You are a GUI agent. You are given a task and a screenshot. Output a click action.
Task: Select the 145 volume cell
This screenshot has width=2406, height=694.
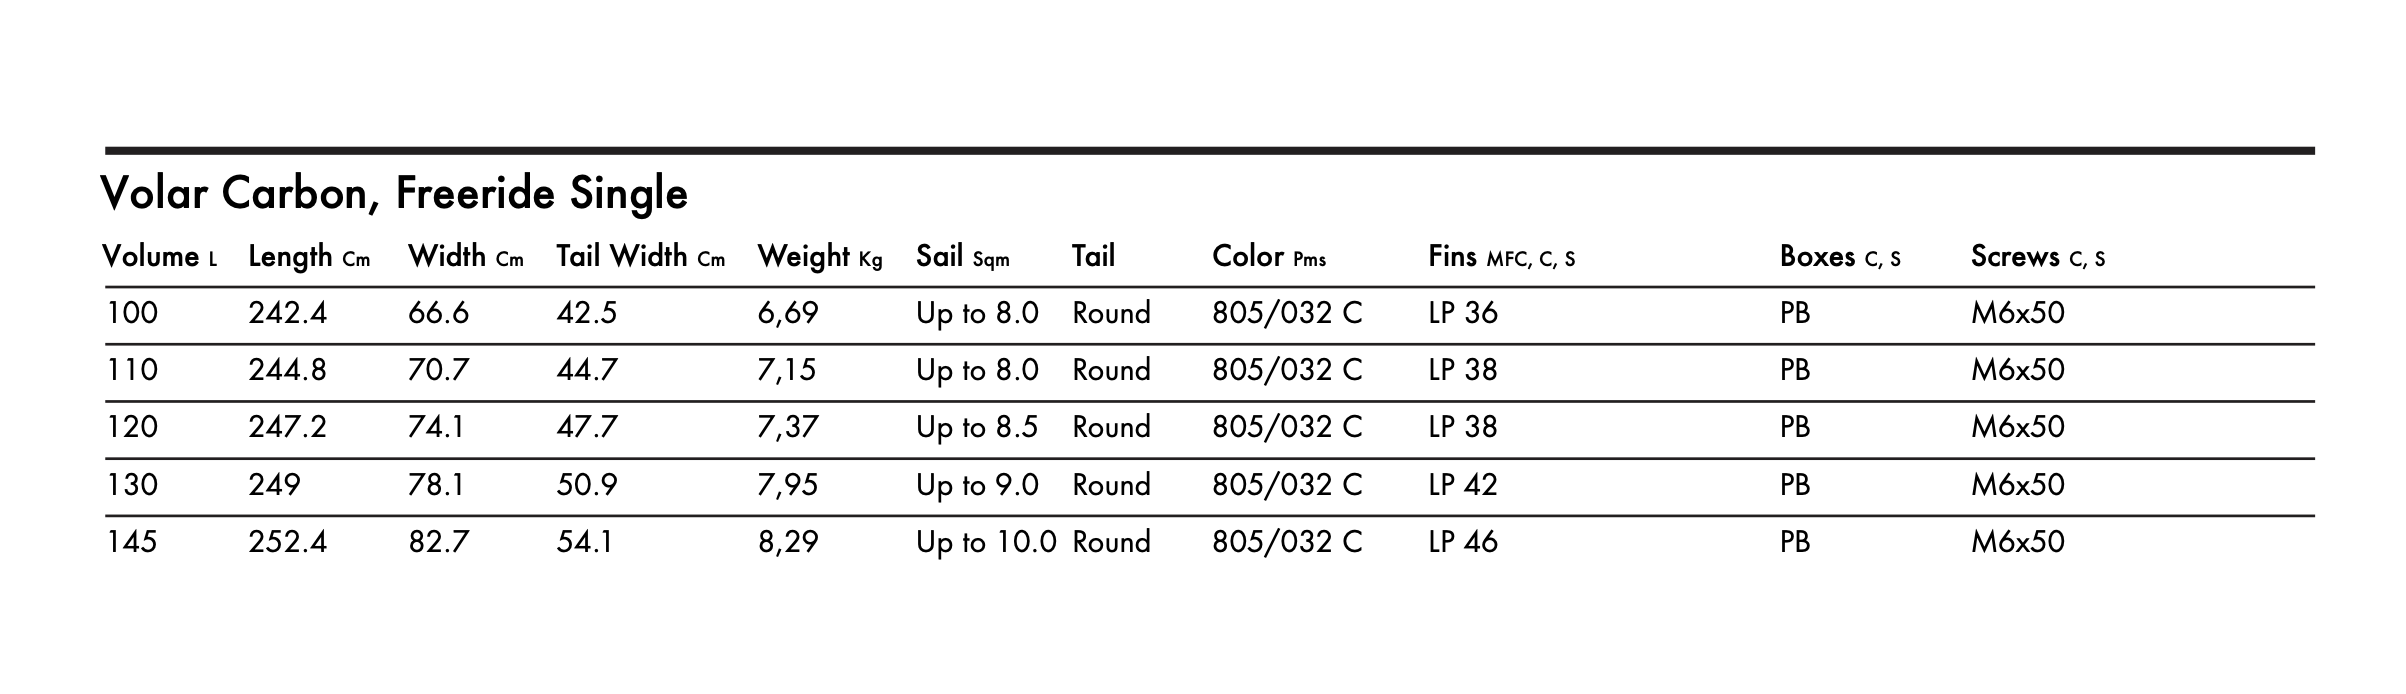pyautogui.click(x=132, y=542)
